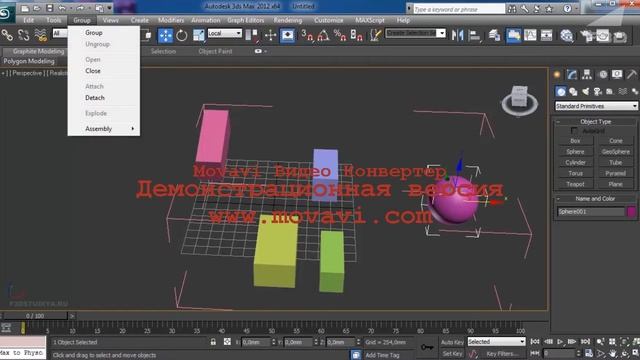Activate the Select and Move tool
This screenshot has width=640, height=360.
[165, 36]
